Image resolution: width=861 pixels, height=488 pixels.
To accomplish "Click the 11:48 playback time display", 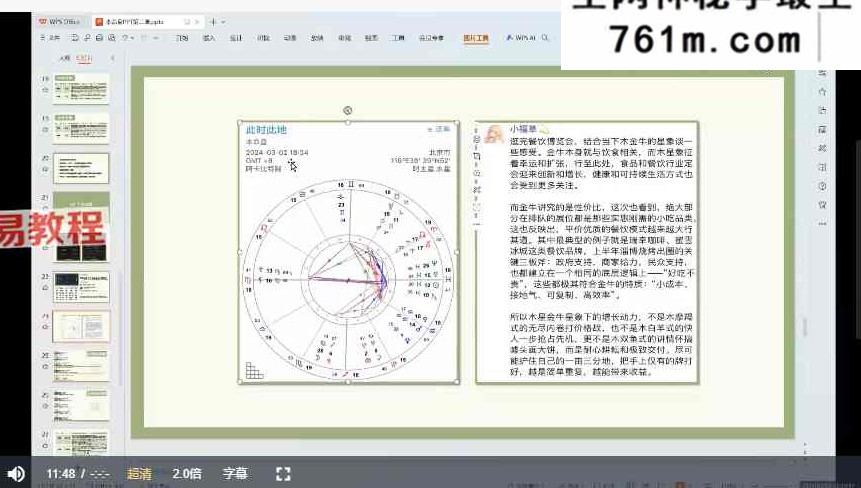I will (x=60, y=474).
